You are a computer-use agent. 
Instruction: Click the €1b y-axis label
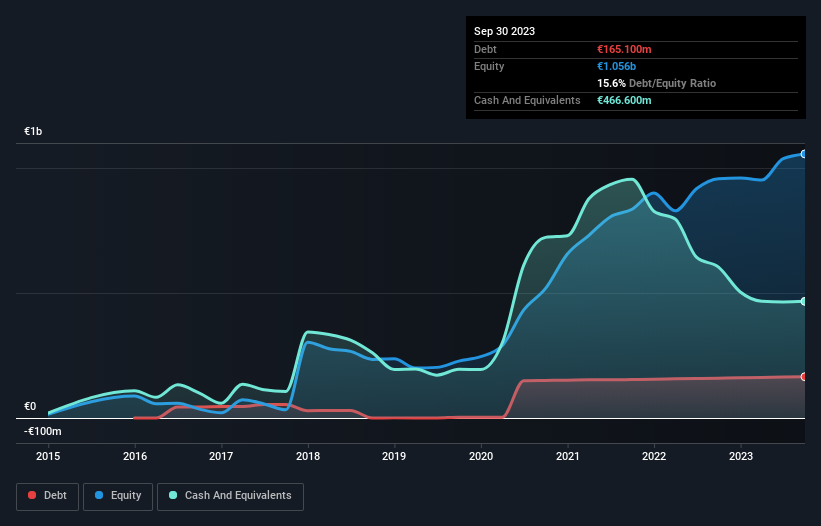[x=33, y=131]
